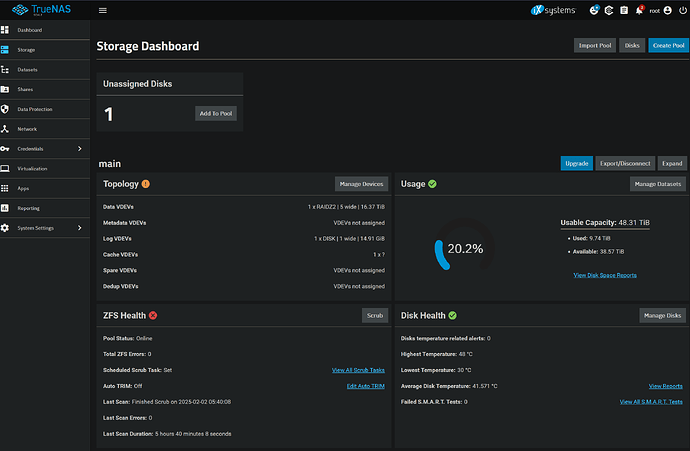Viewport: 690px width, 451px height.
Task: Click the System Settings gear icon
Action: tap(5, 228)
